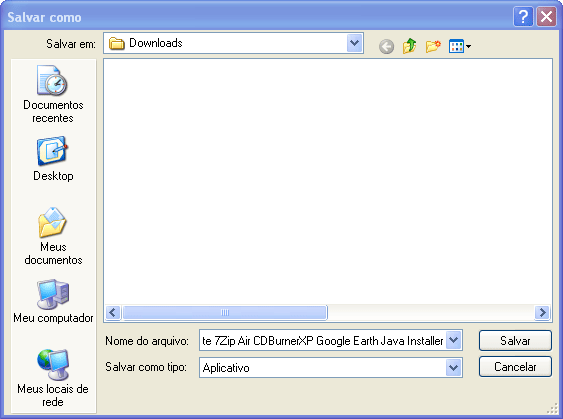Click the scrollbar left arrow
The height and width of the screenshot is (419, 563).
click(x=113, y=312)
